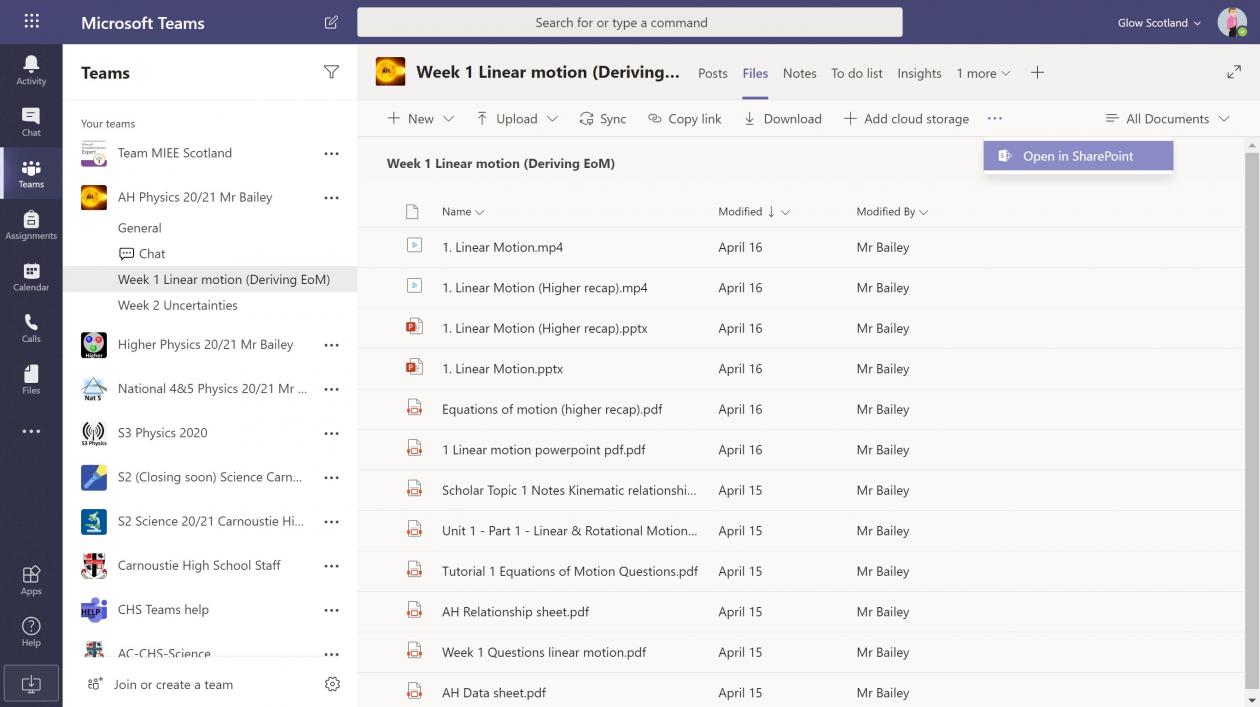The image size is (1260, 707).
Task: Switch to the Notes tab
Action: click(x=799, y=73)
